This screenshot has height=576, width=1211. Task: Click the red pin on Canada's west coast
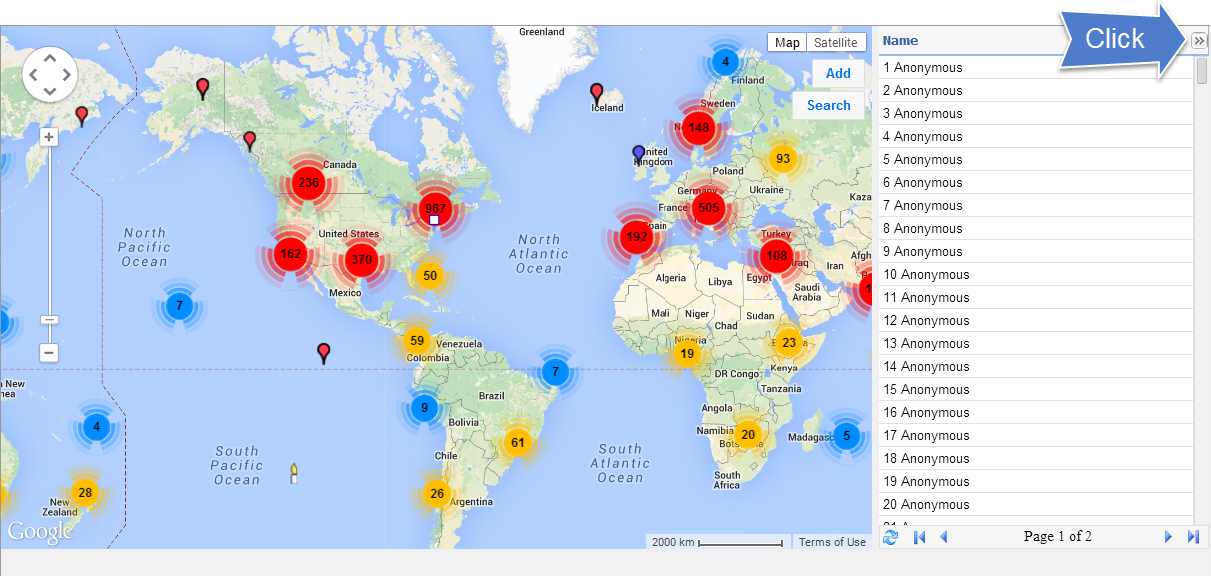250,141
